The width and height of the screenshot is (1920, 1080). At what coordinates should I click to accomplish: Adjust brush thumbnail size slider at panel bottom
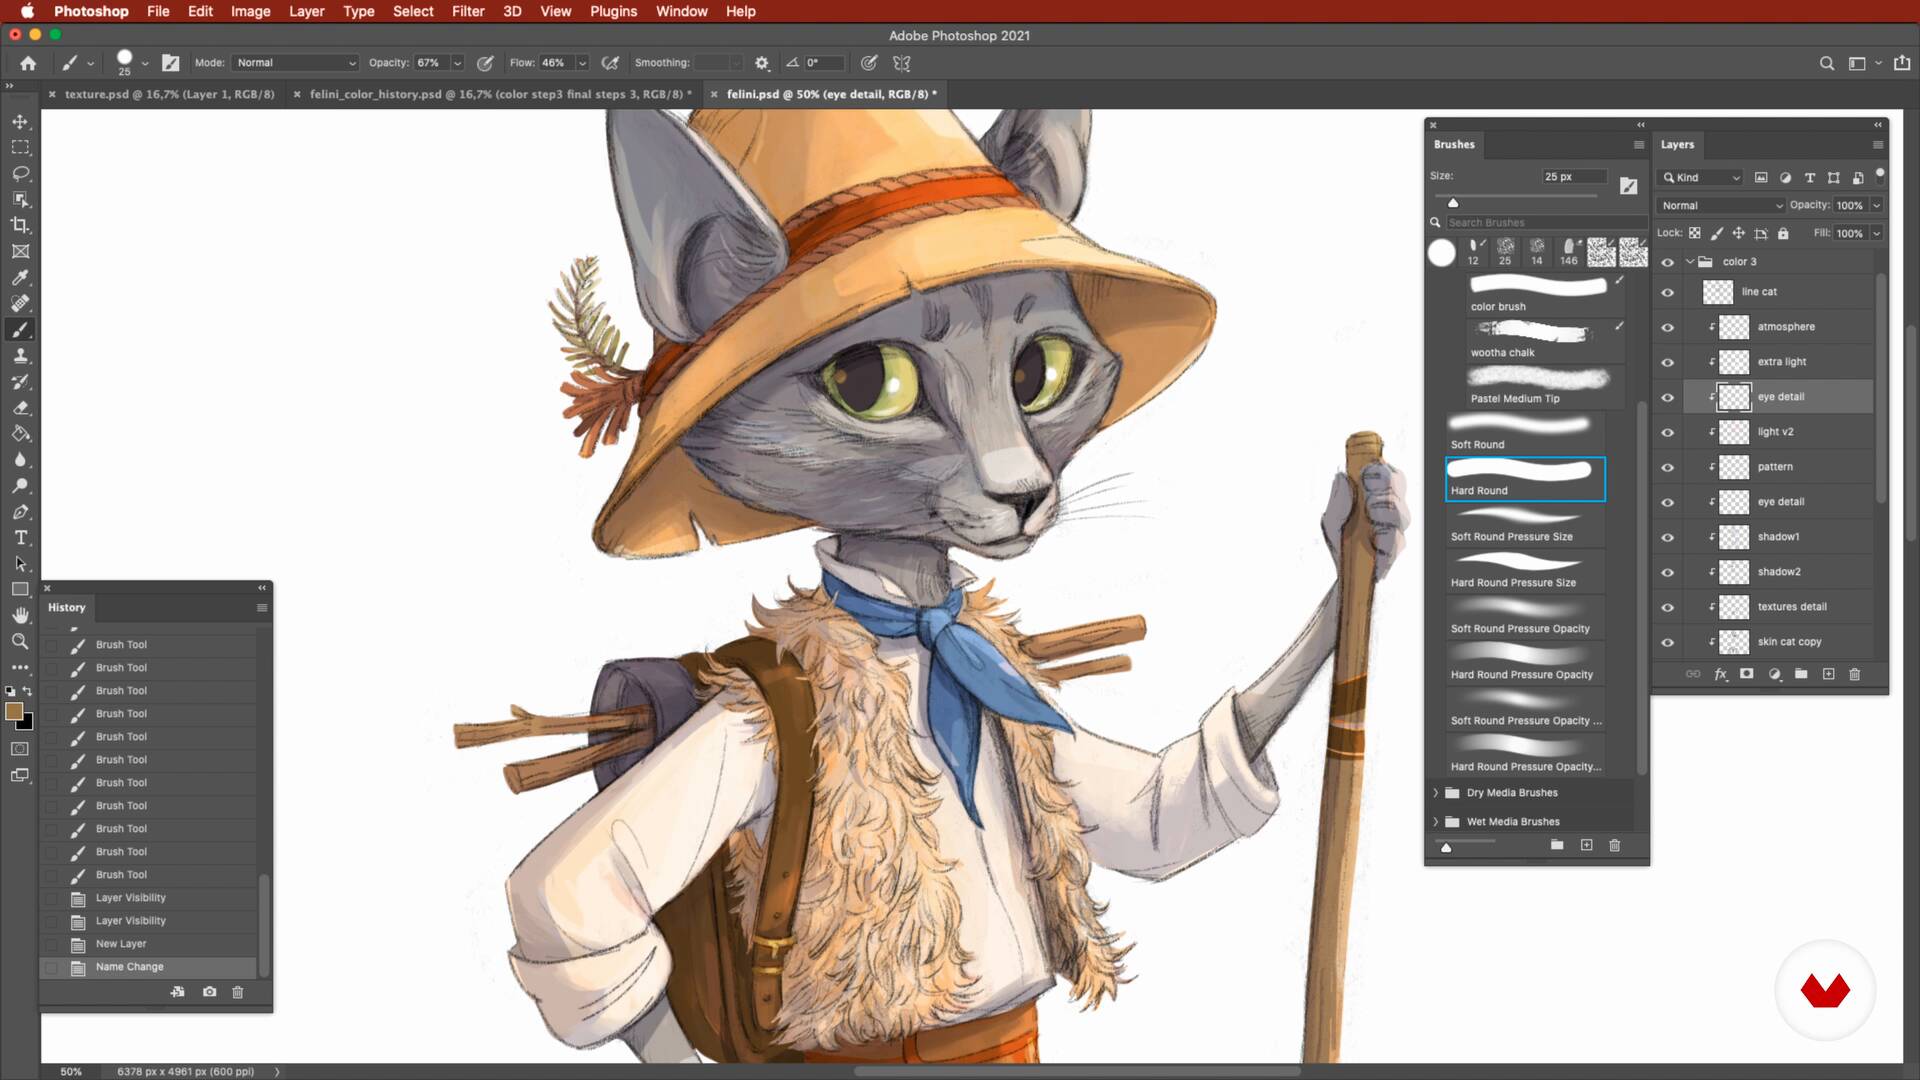1446,847
